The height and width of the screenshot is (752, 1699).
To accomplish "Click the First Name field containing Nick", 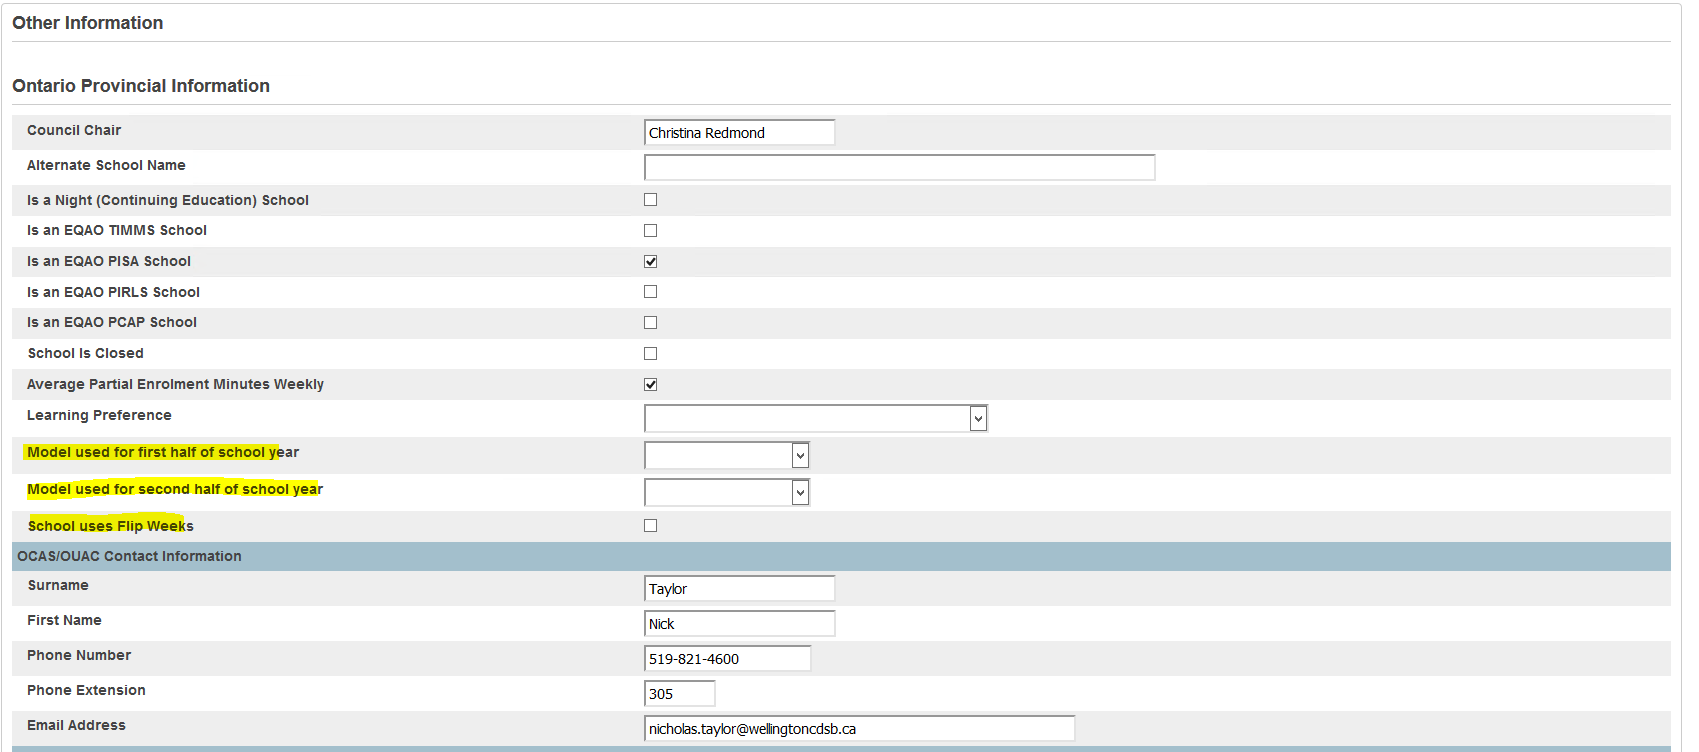I will (739, 624).
